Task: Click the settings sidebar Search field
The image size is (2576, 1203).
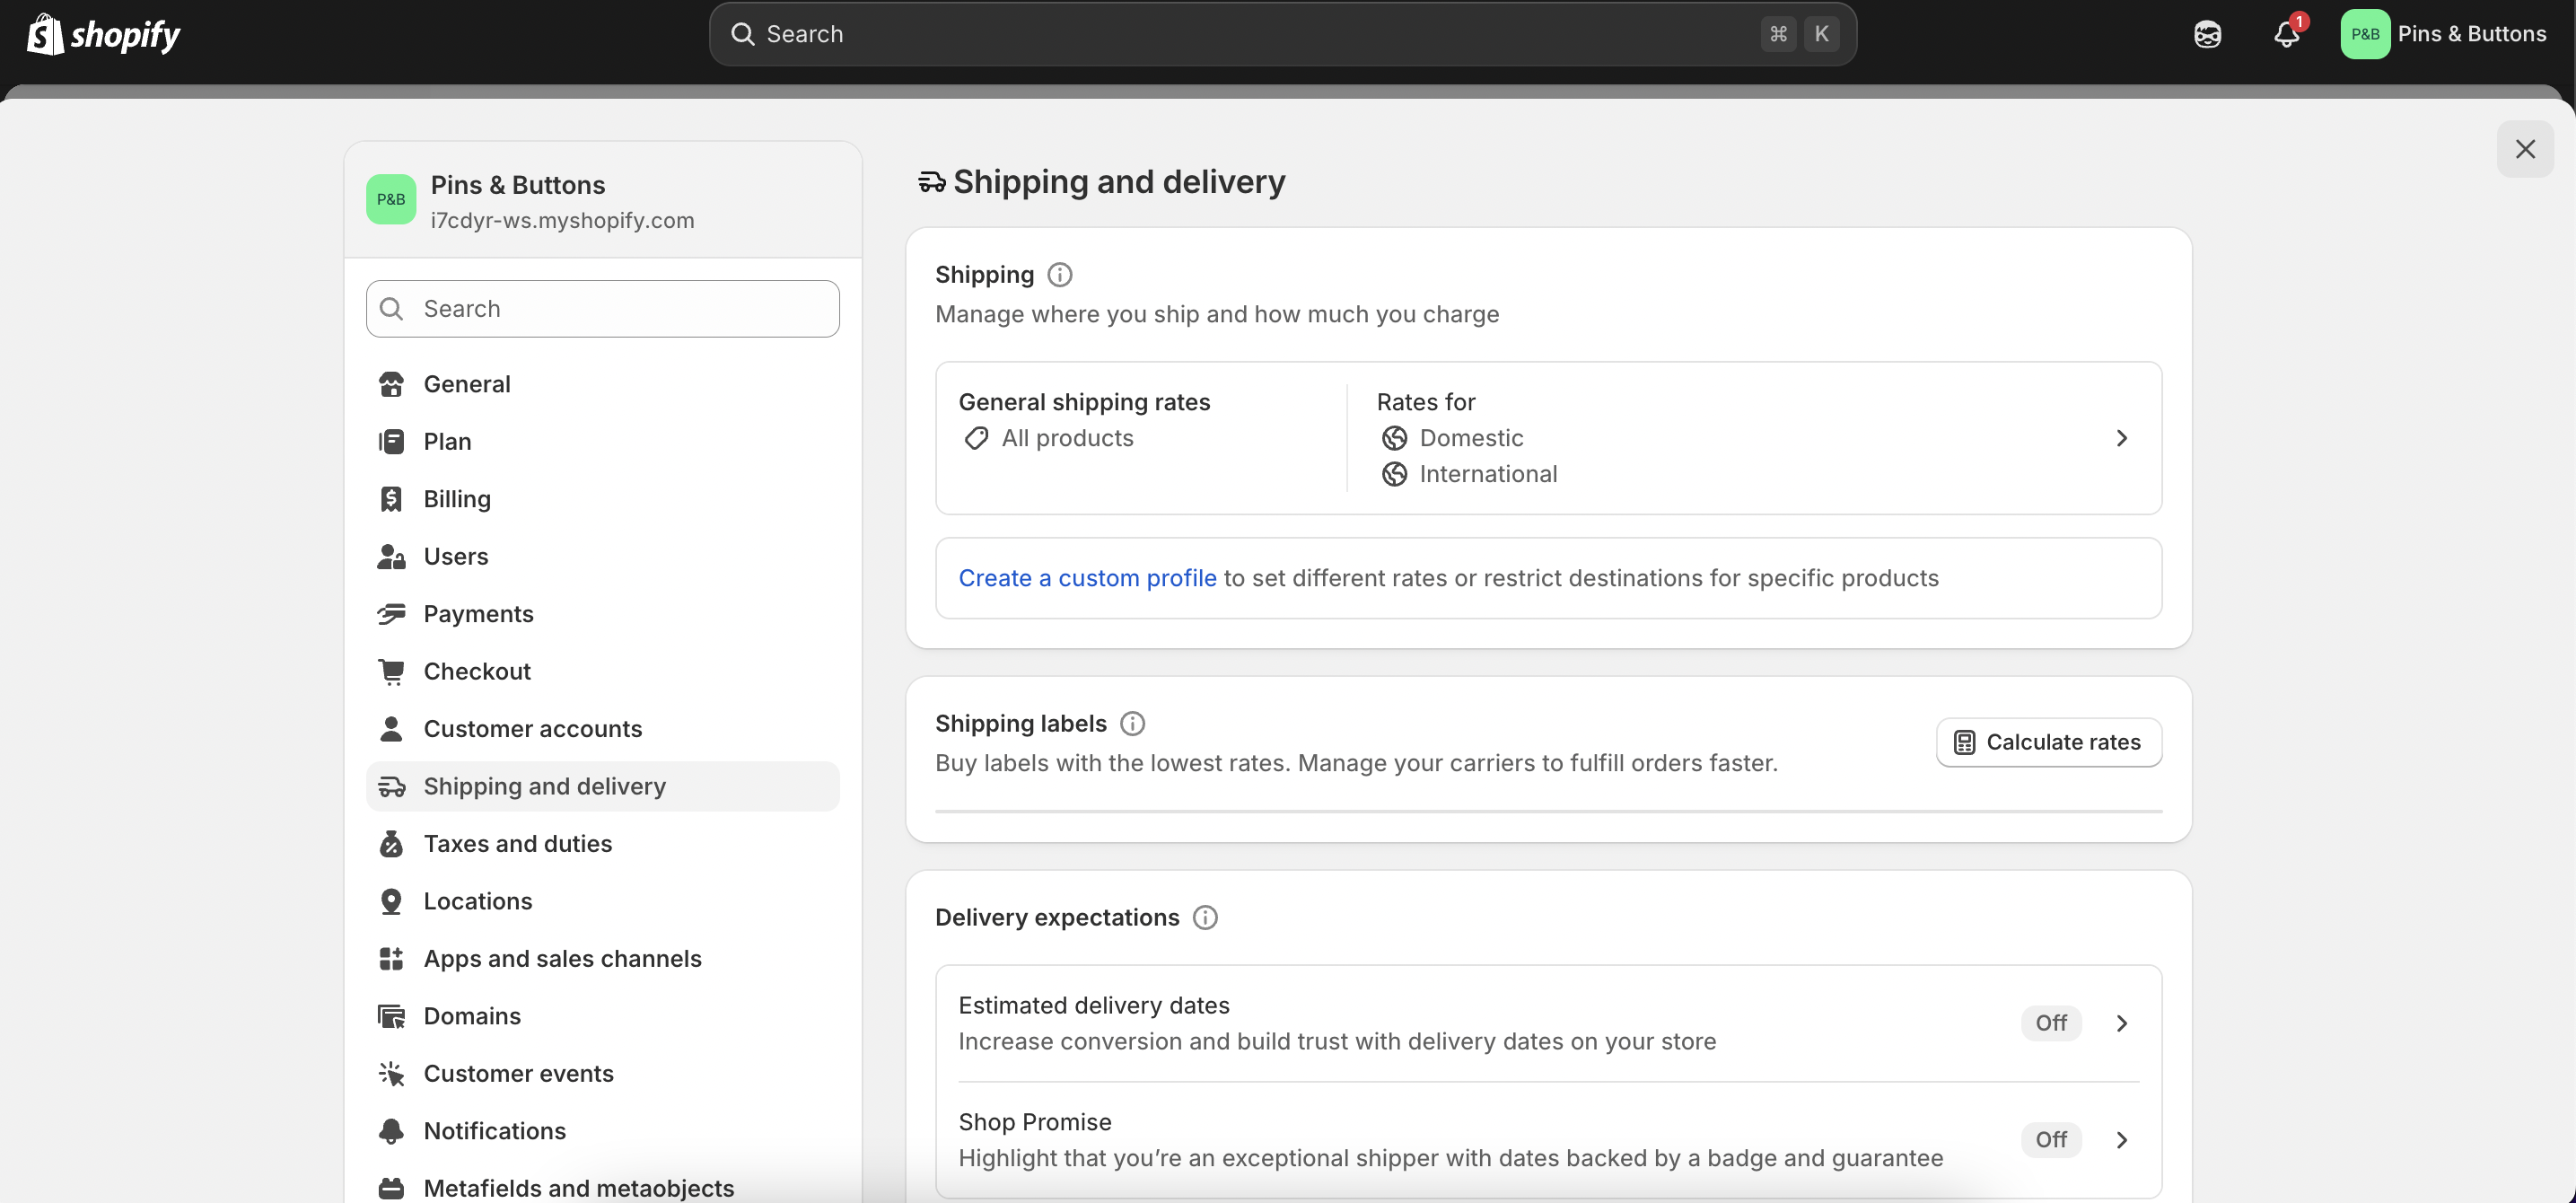Action: click(x=603, y=309)
